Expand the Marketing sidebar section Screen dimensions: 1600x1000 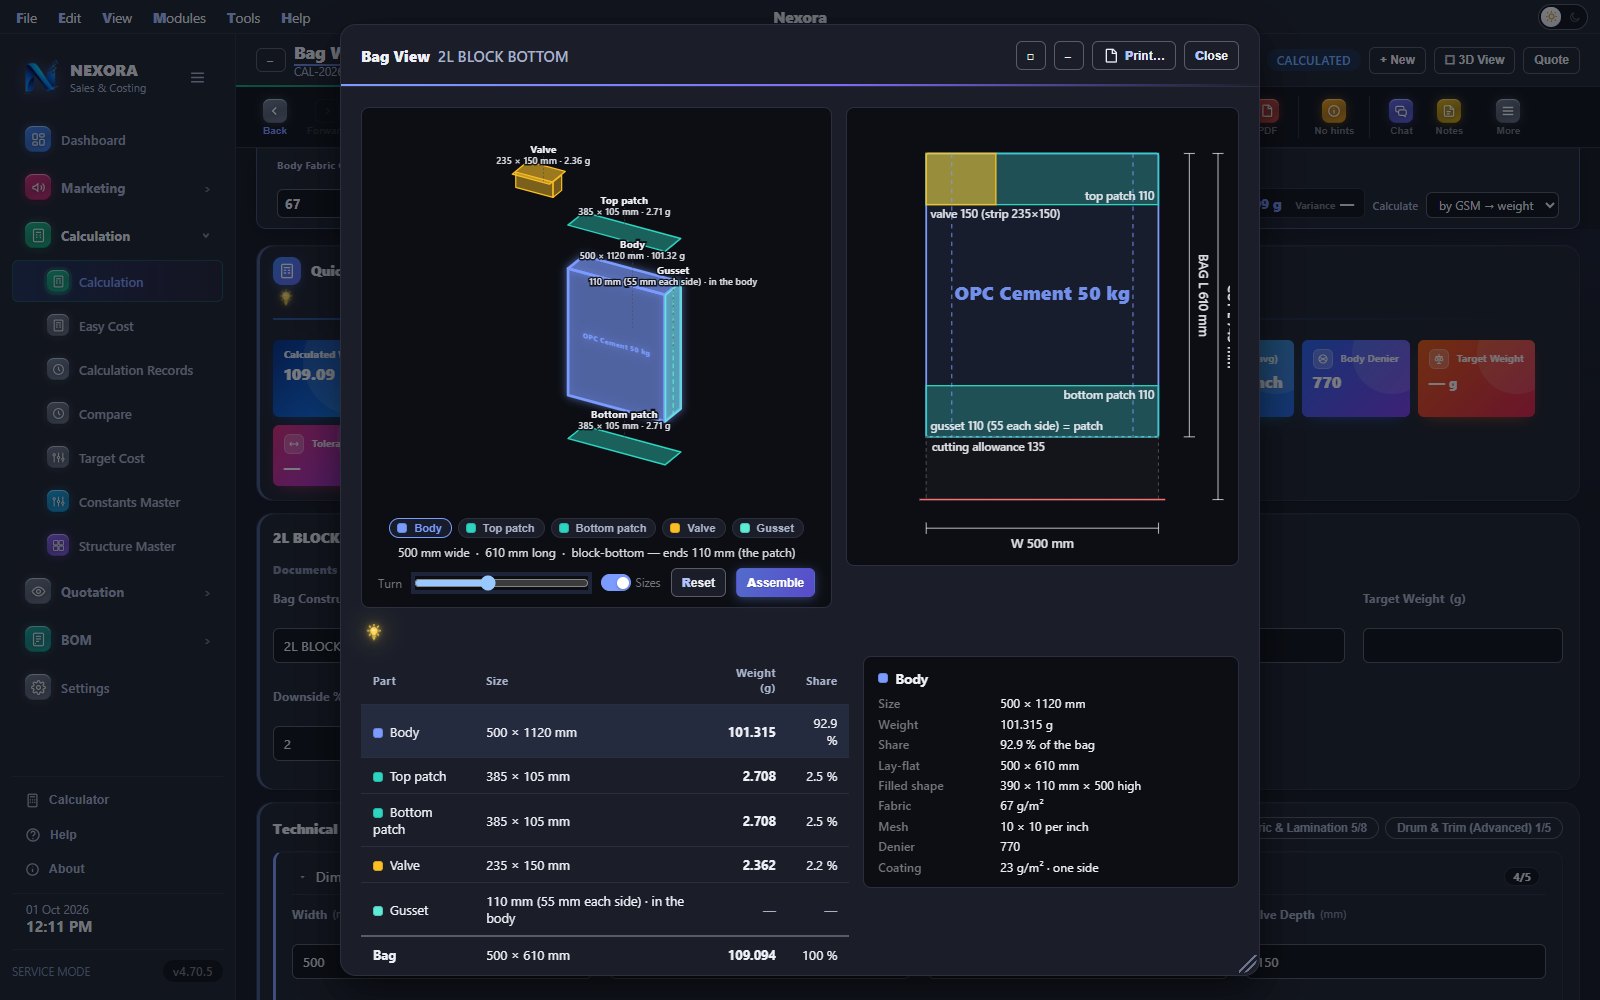207,188
